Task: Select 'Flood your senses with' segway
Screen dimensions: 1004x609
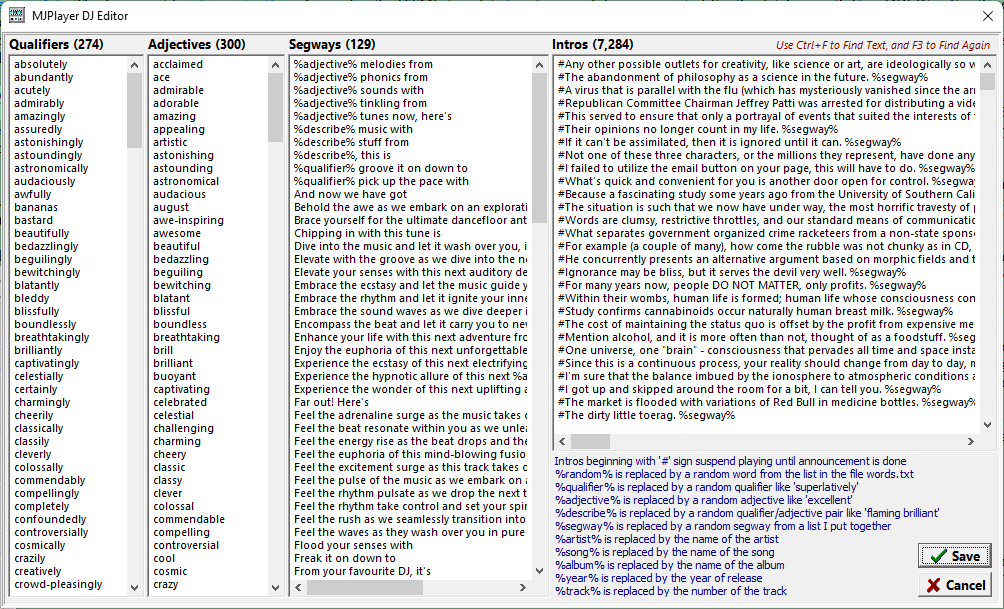Action: (x=353, y=546)
